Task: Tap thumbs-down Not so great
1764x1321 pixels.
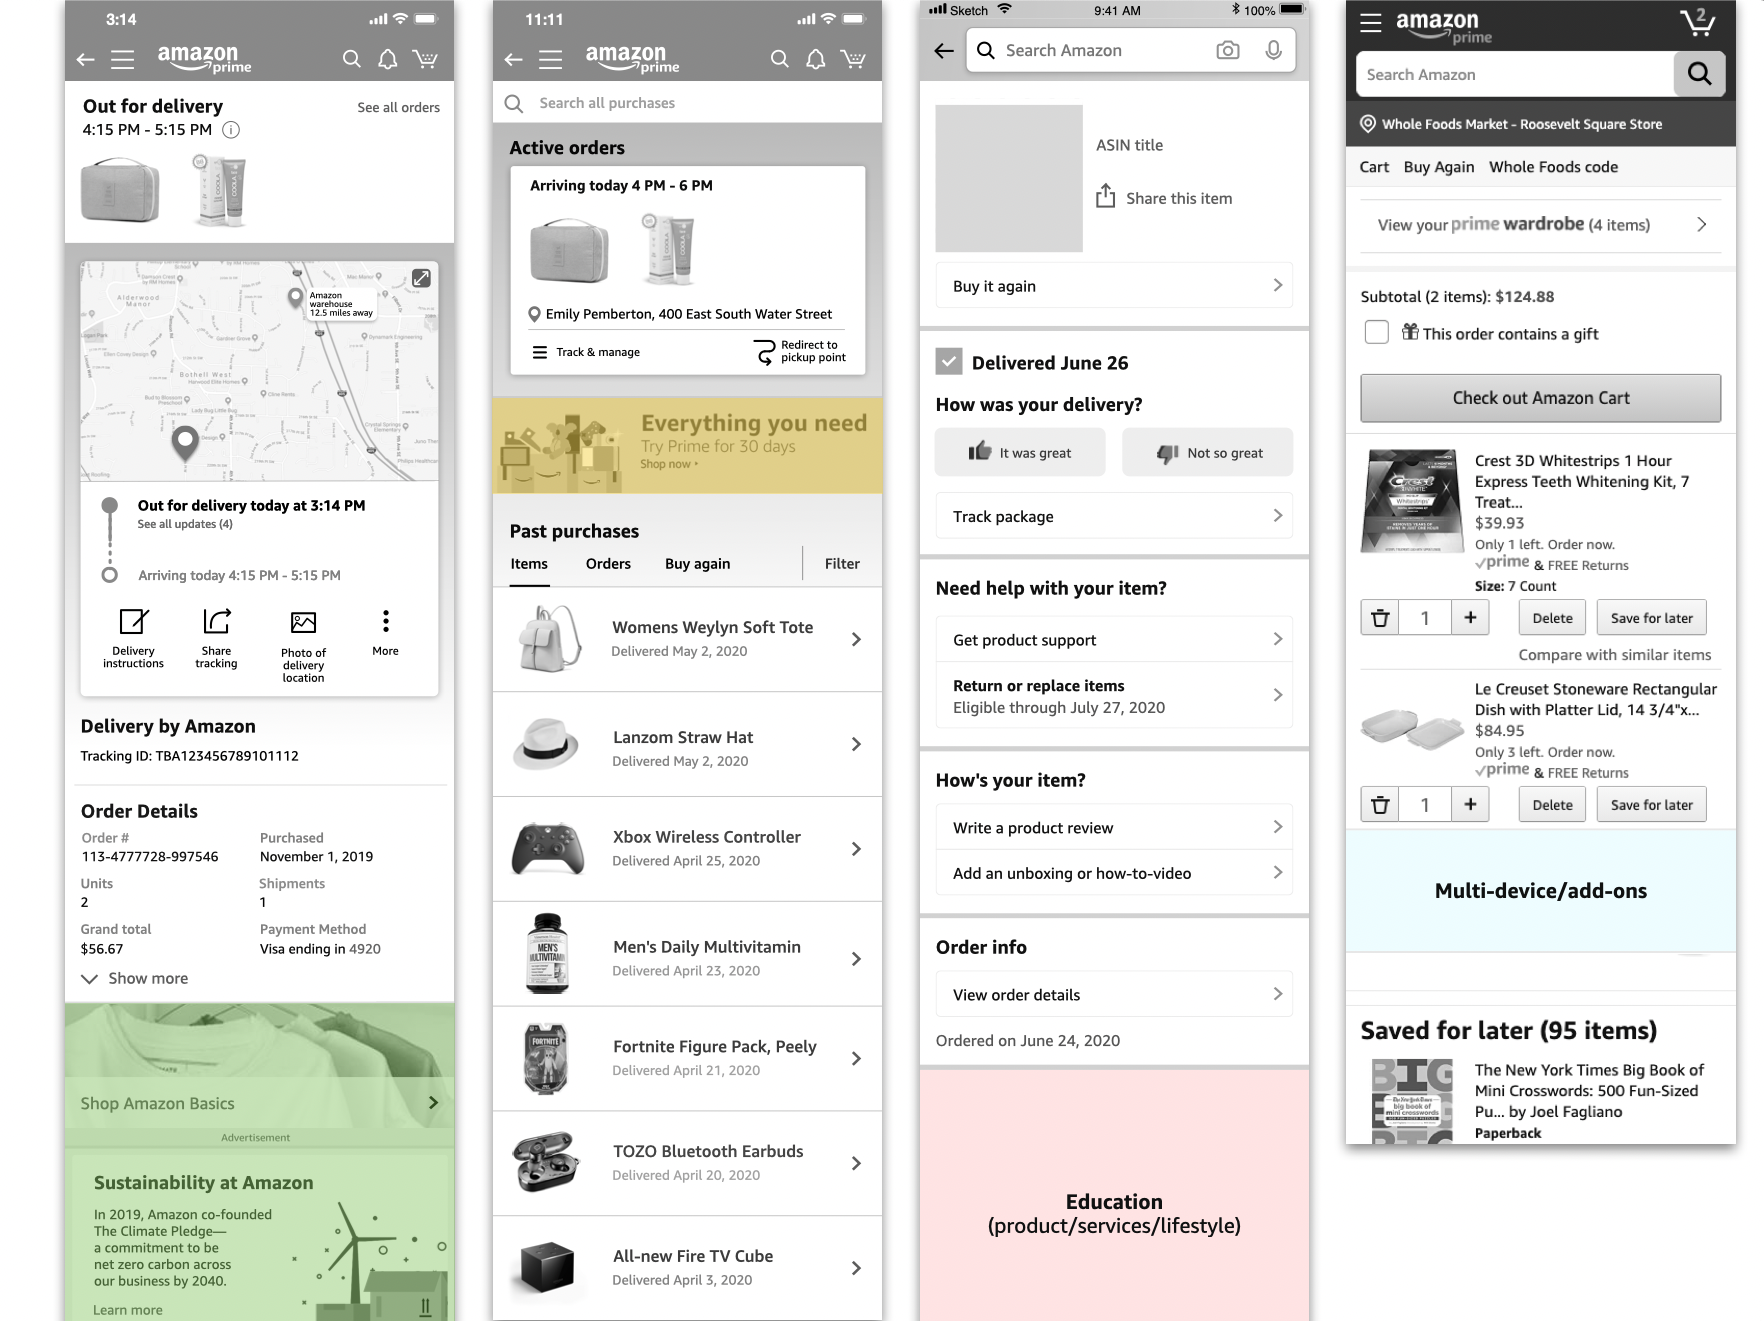Action: pos(1207,452)
